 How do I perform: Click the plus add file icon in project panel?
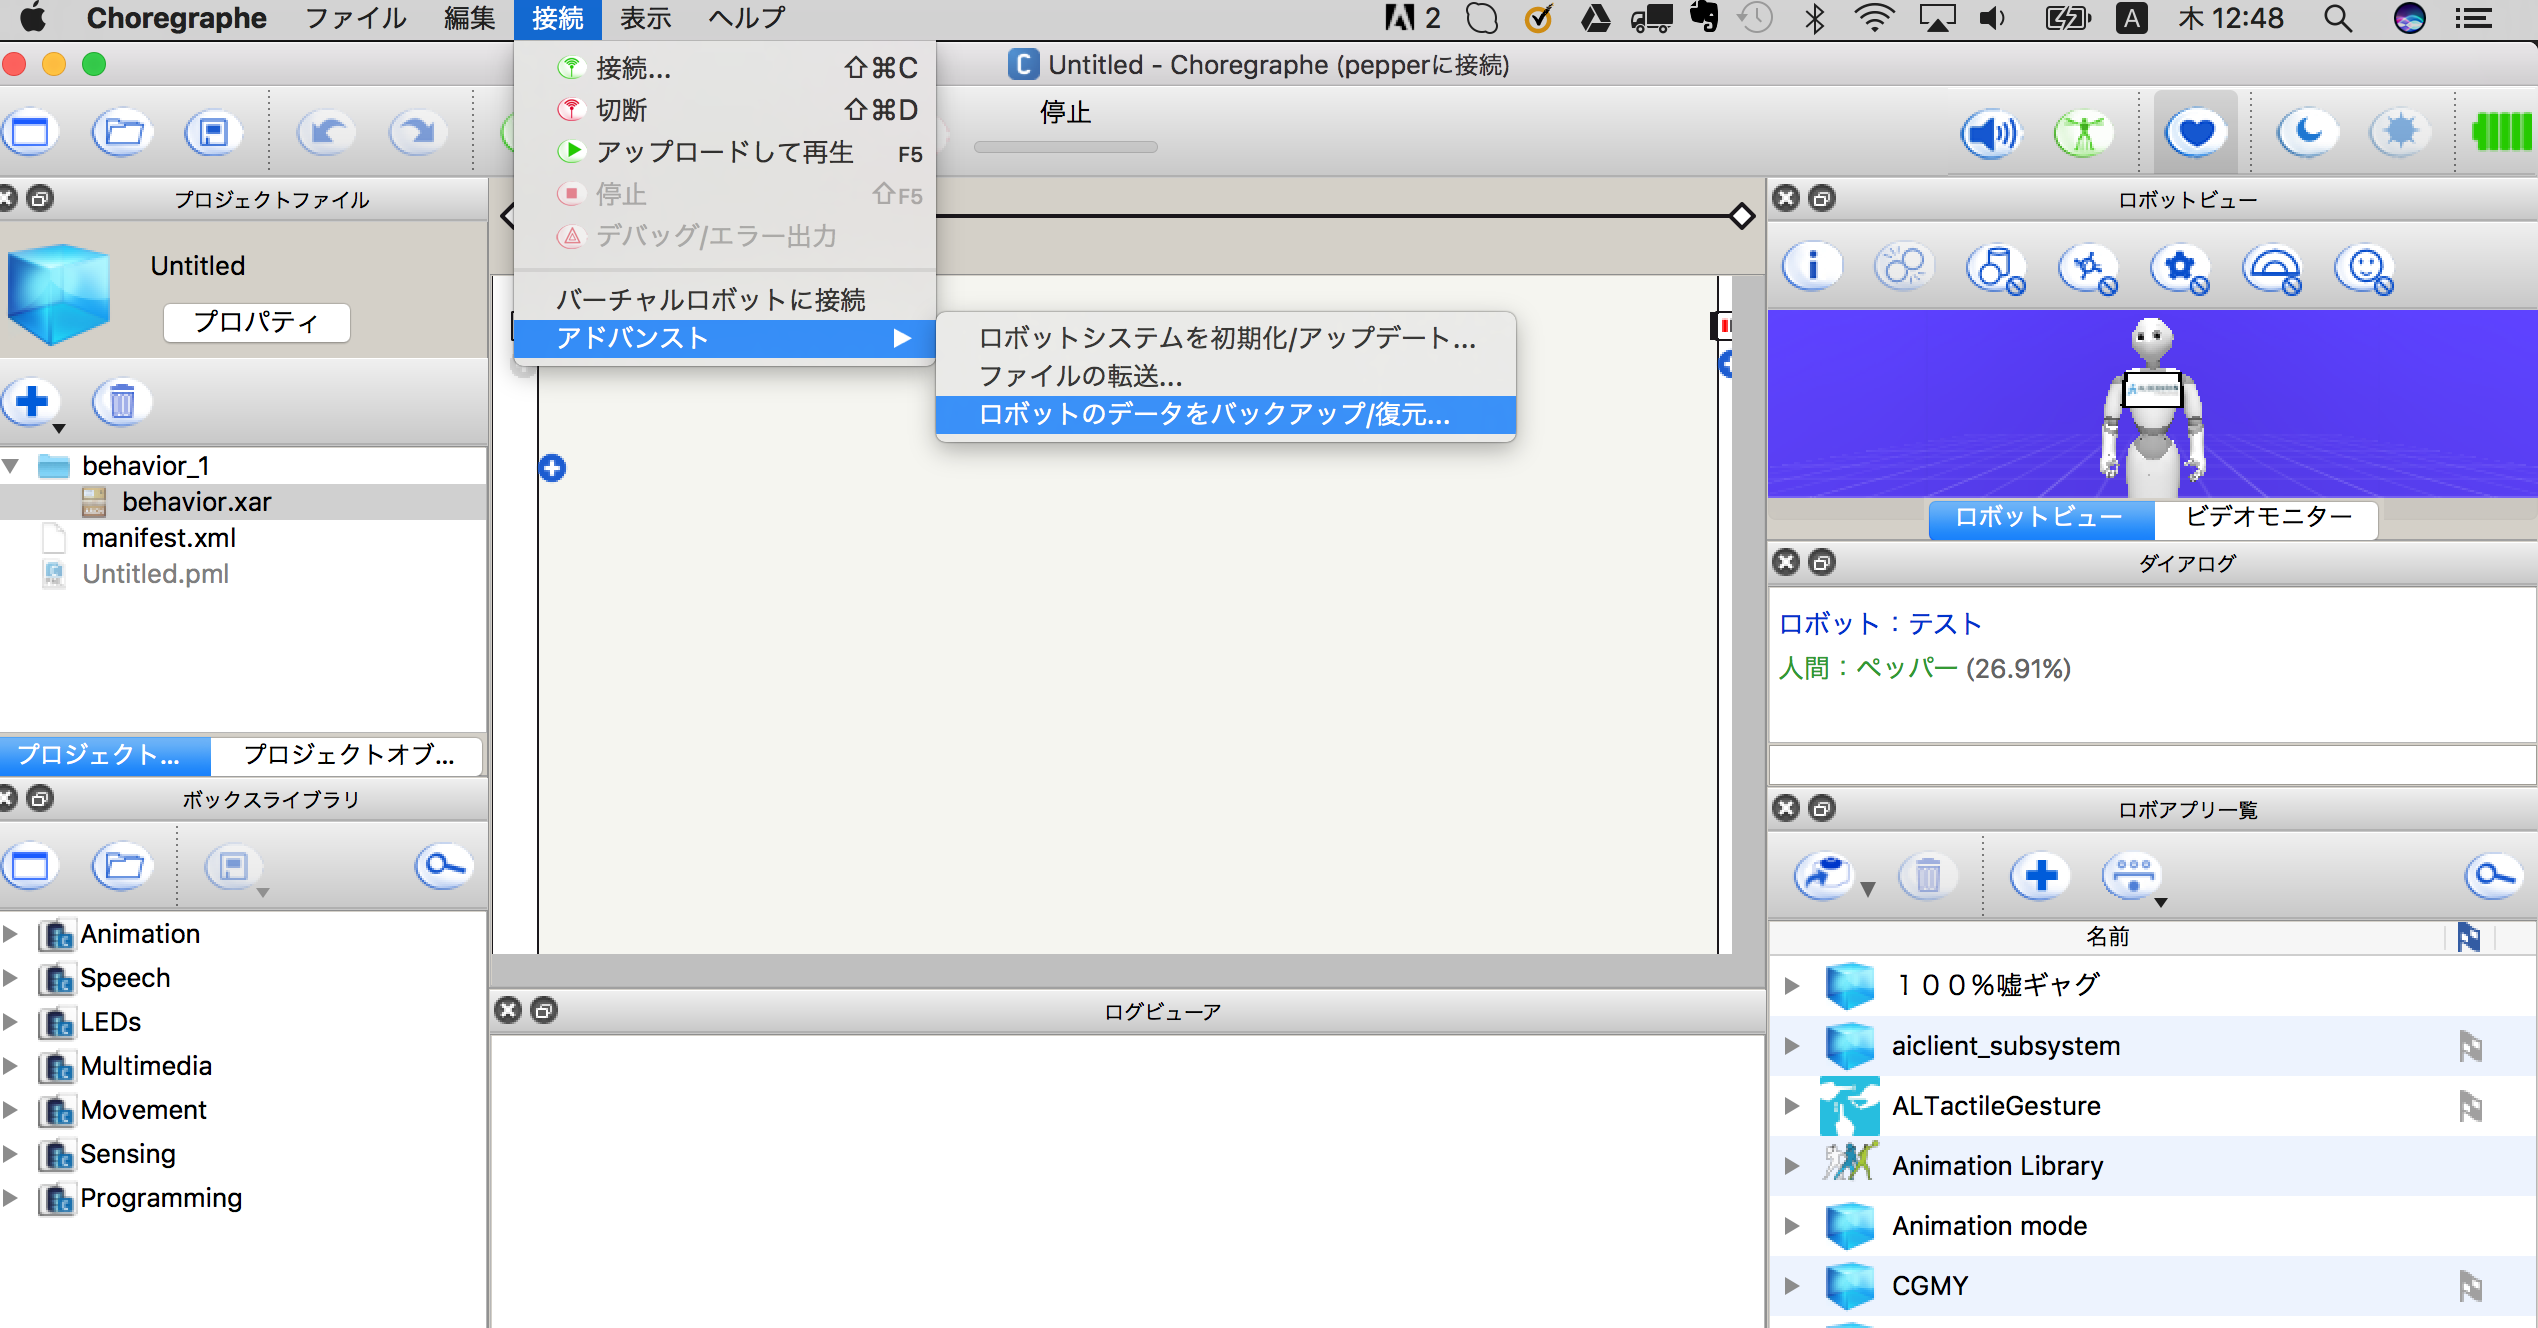pos(32,402)
